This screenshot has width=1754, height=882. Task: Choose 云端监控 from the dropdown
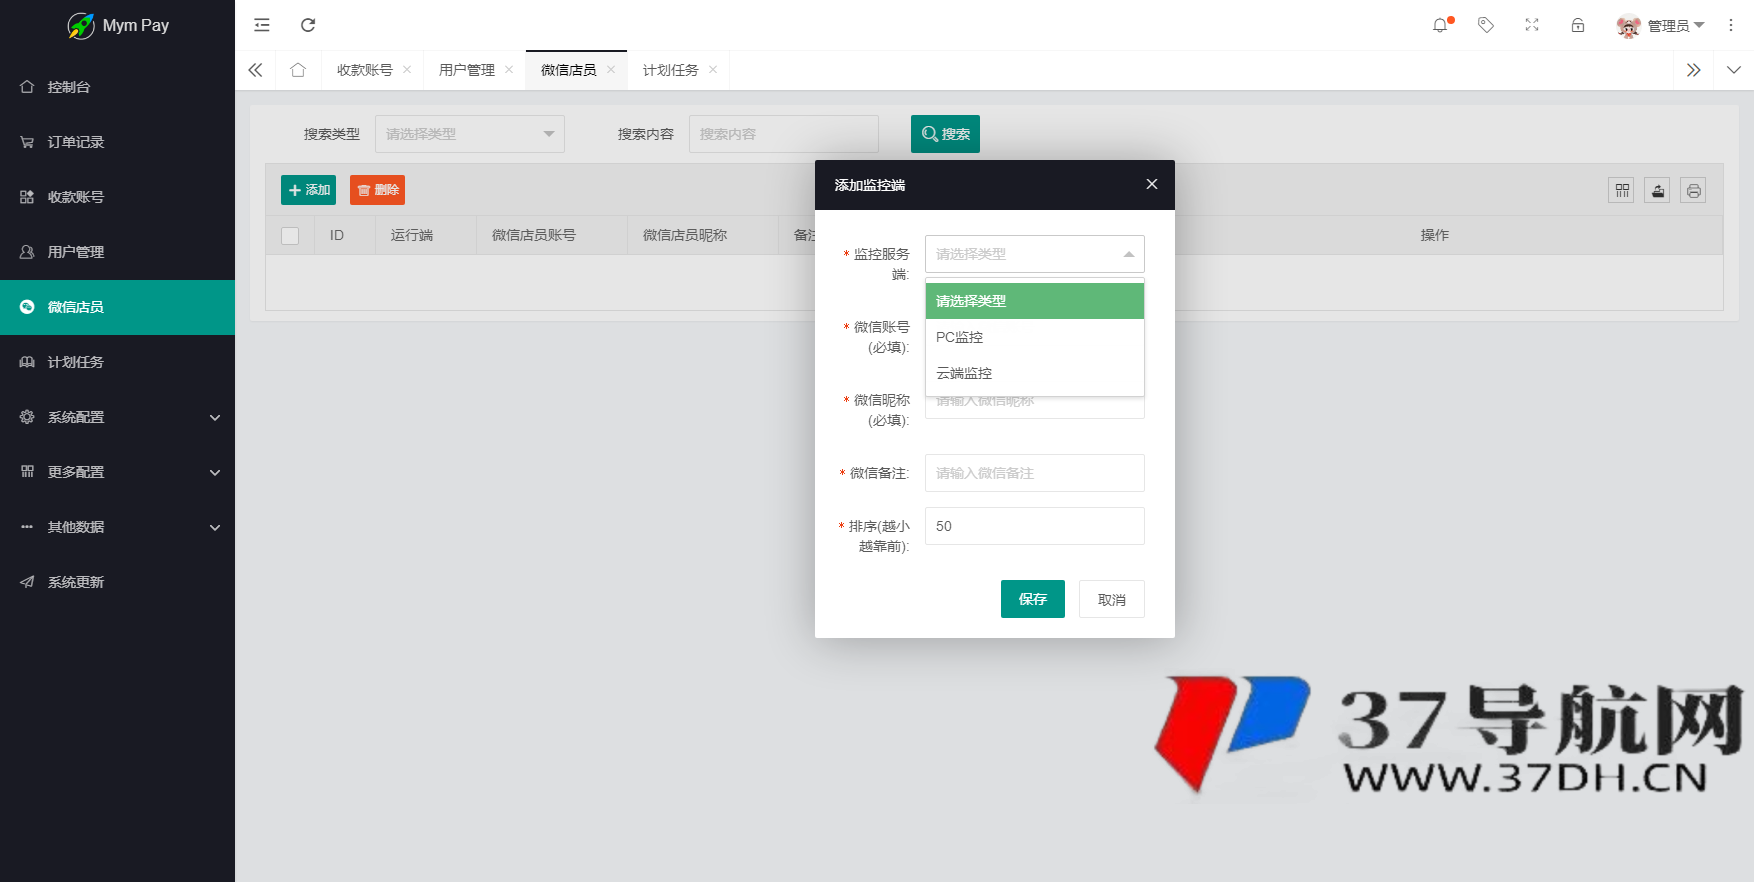coord(1035,373)
